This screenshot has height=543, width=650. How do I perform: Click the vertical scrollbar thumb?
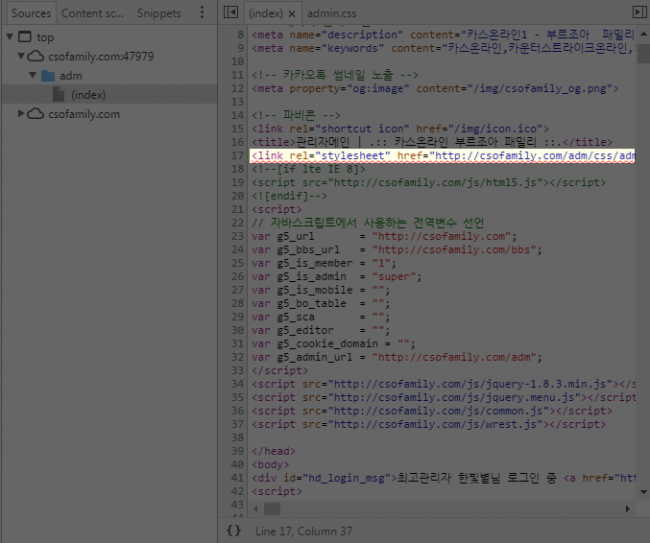[643, 54]
